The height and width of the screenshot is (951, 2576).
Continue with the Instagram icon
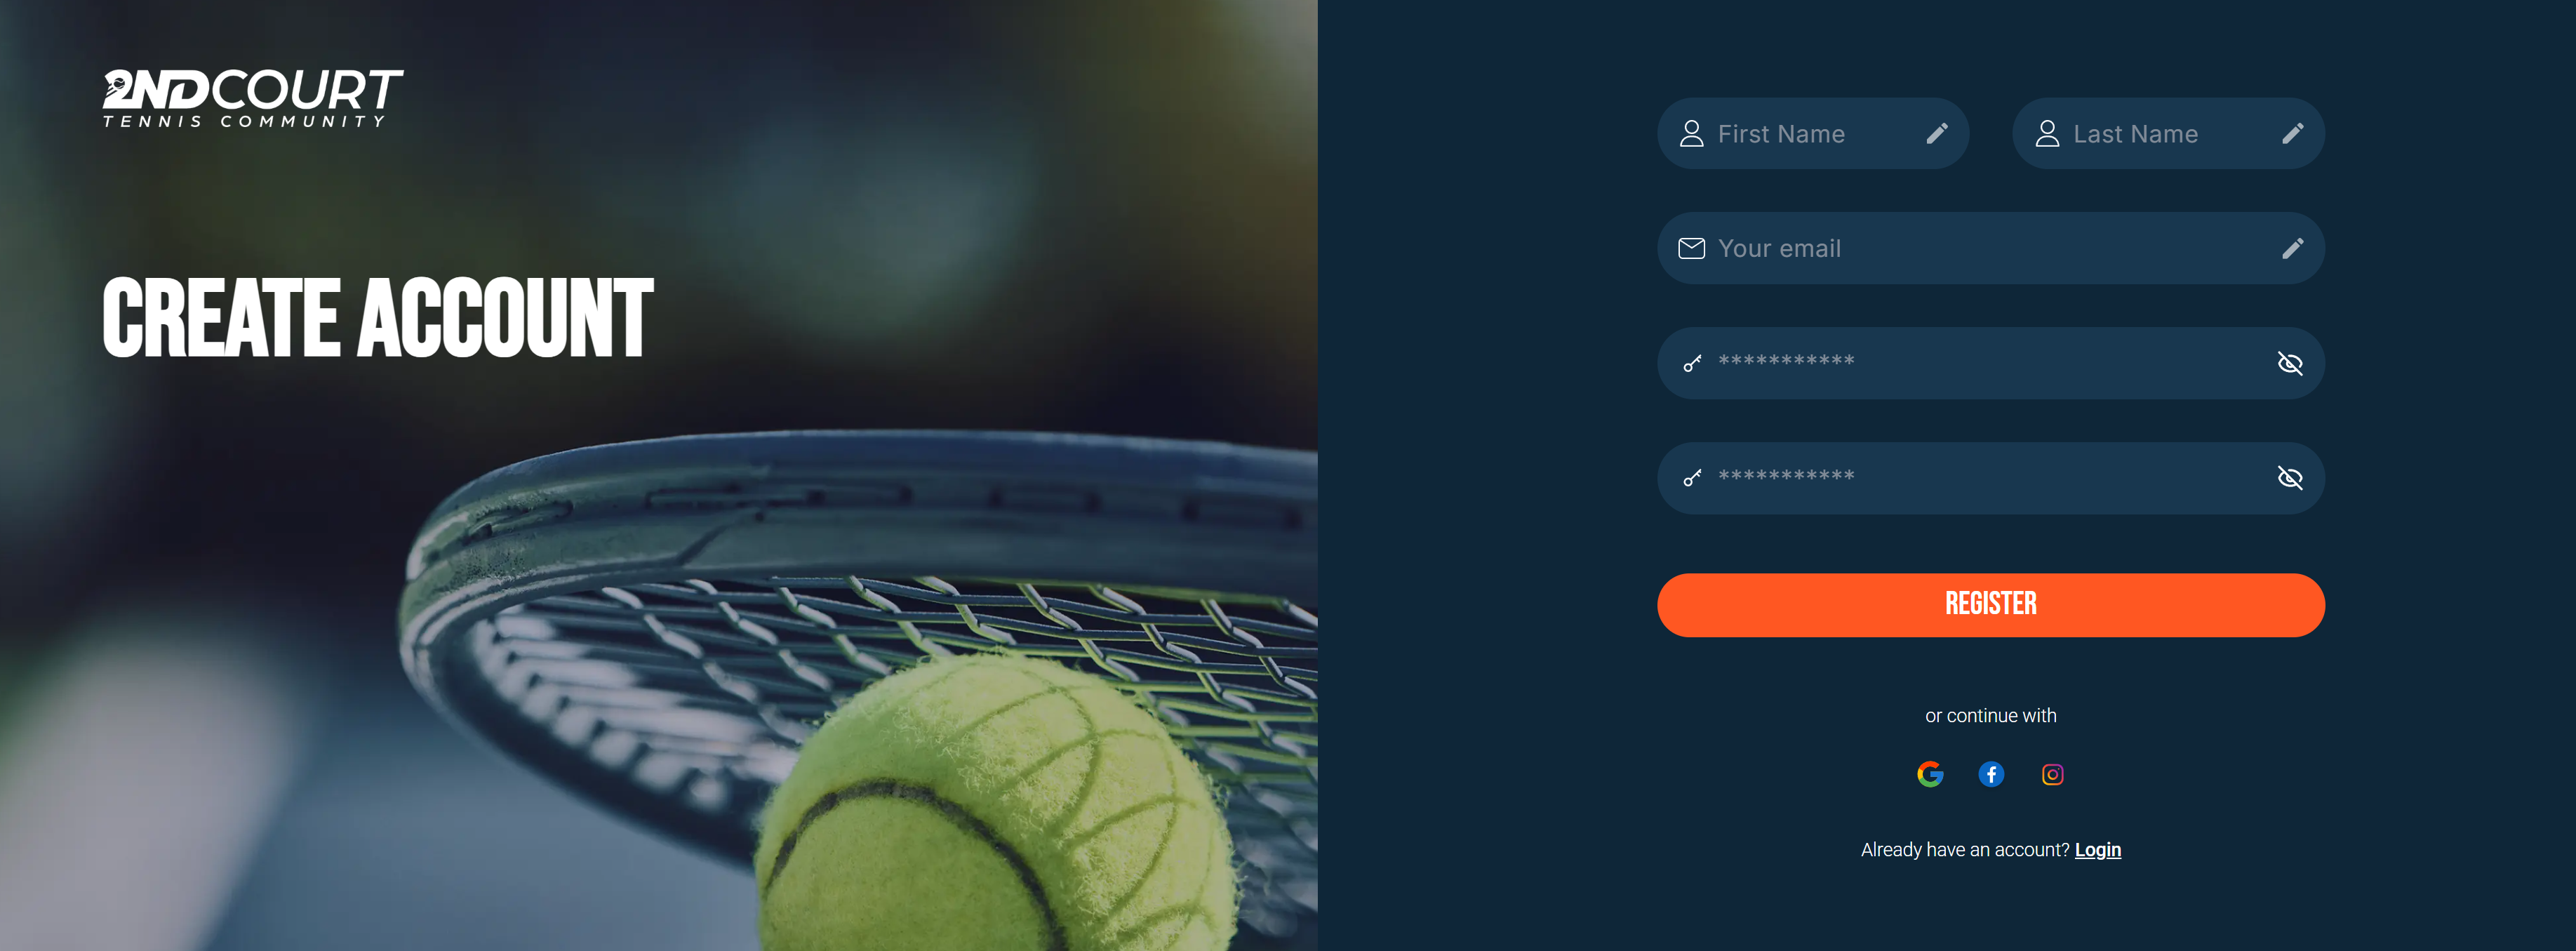pyautogui.click(x=2052, y=774)
